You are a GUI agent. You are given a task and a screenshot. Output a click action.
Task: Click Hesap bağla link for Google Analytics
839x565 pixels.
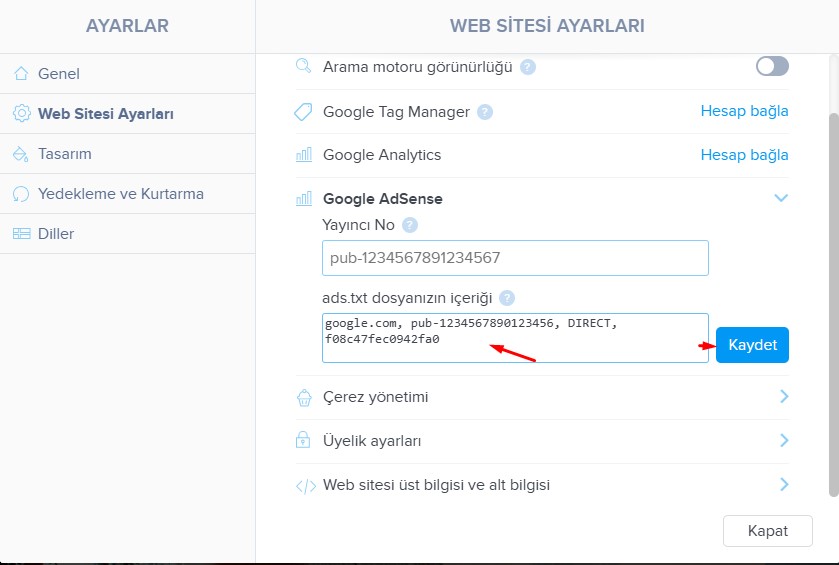click(x=744, y=155)
